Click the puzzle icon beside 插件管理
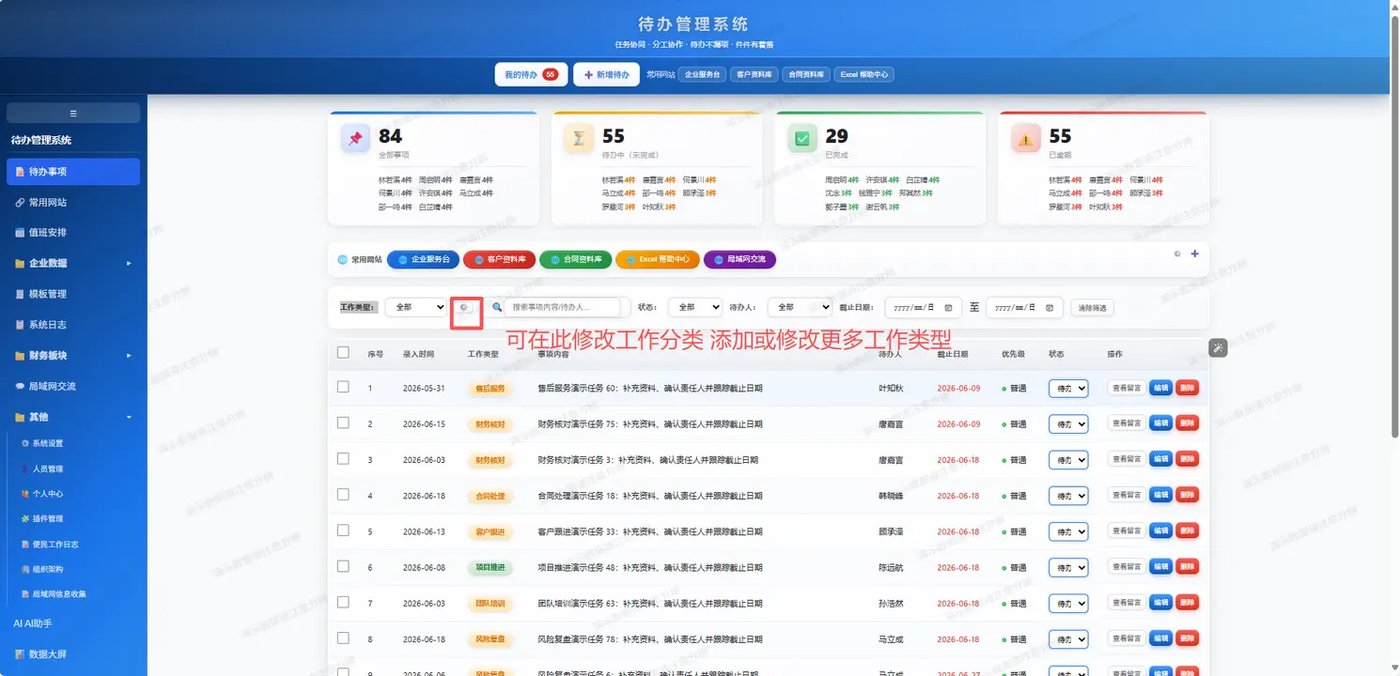 point(25,519)
